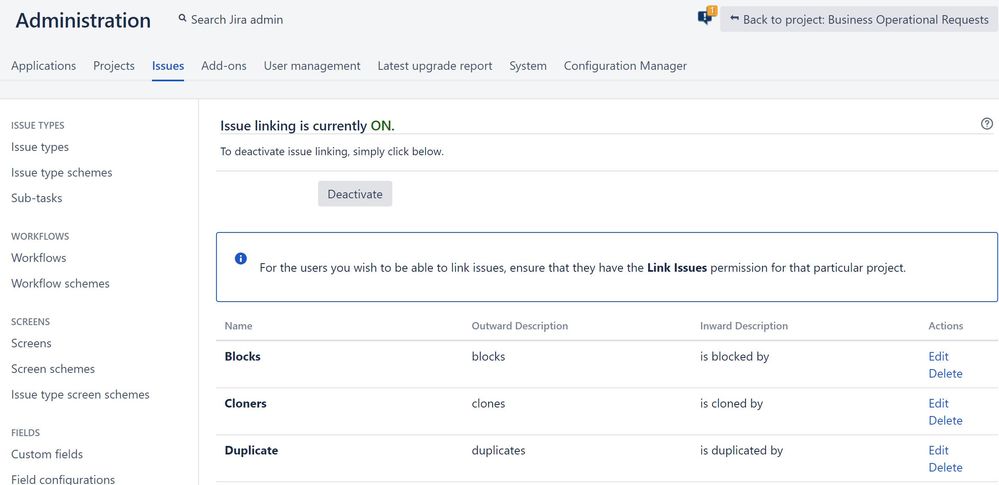
Task: Click the "is duplicated by" inward description
Action: (742, 451)
